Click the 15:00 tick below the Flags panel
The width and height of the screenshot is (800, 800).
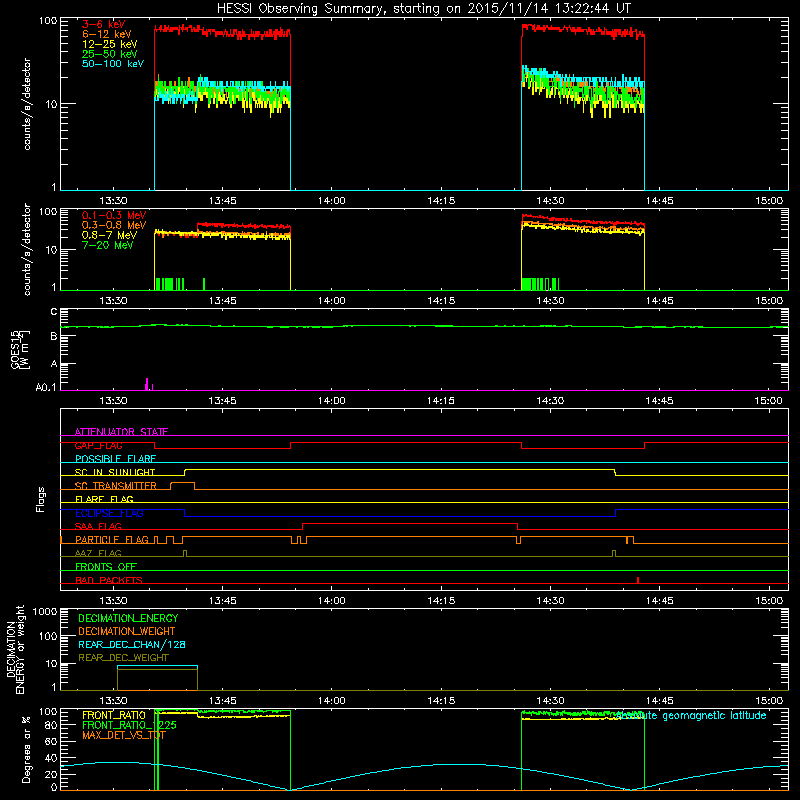click(769, 601)
